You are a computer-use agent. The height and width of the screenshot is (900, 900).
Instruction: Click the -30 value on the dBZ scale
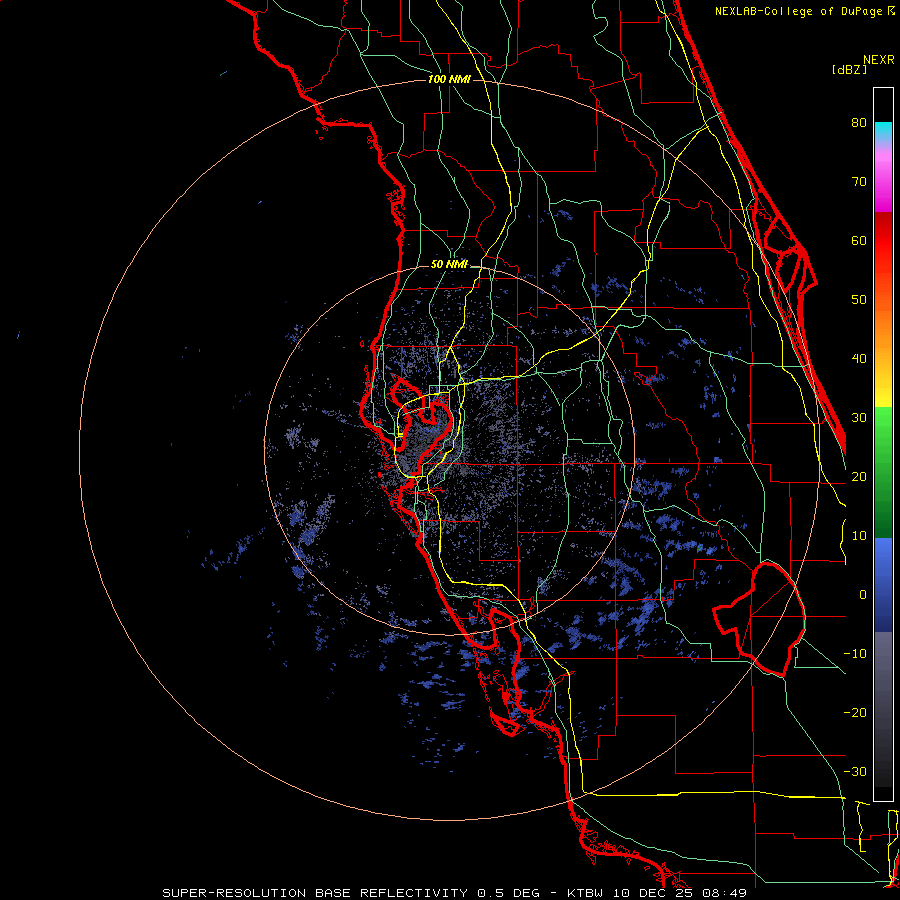tap(855, 771)
